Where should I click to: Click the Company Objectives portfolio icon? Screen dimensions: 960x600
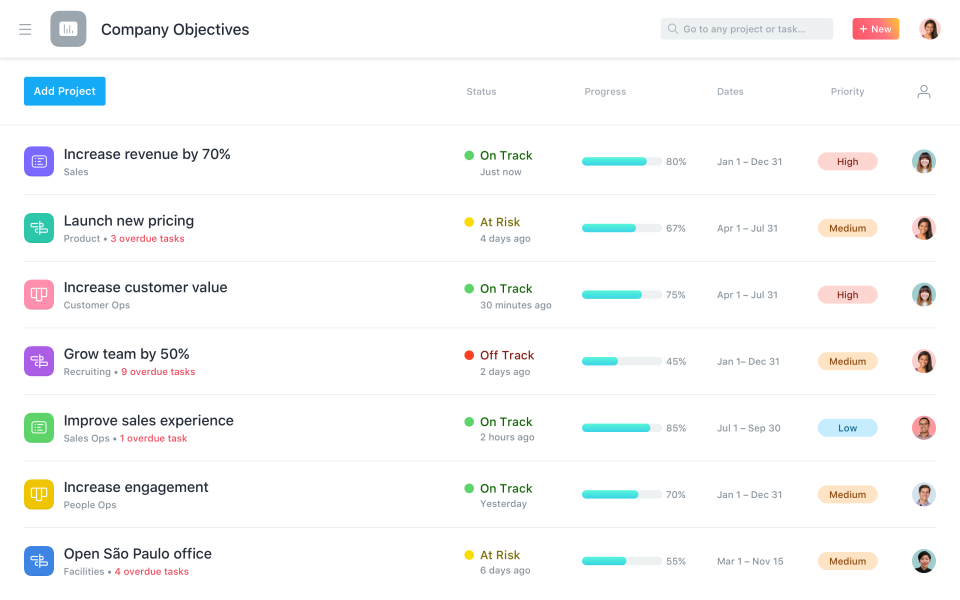click(68, 29)
